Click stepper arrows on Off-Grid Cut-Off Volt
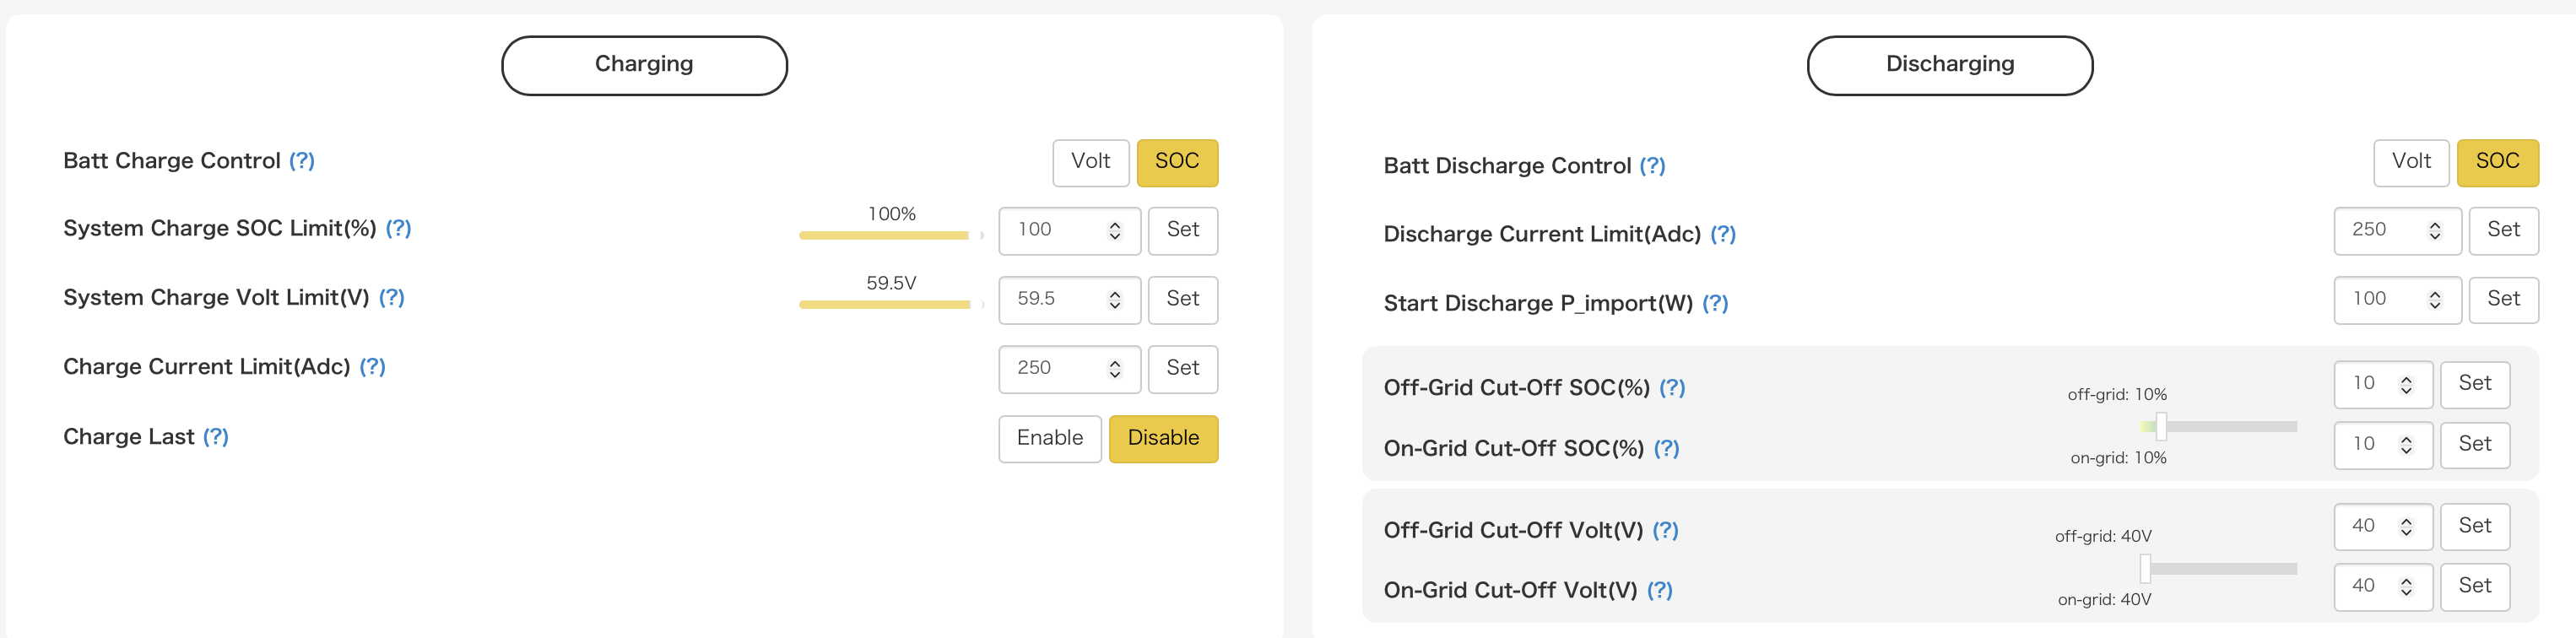Viewport: 2576px width, 638px height. [x=2406, y=527]
